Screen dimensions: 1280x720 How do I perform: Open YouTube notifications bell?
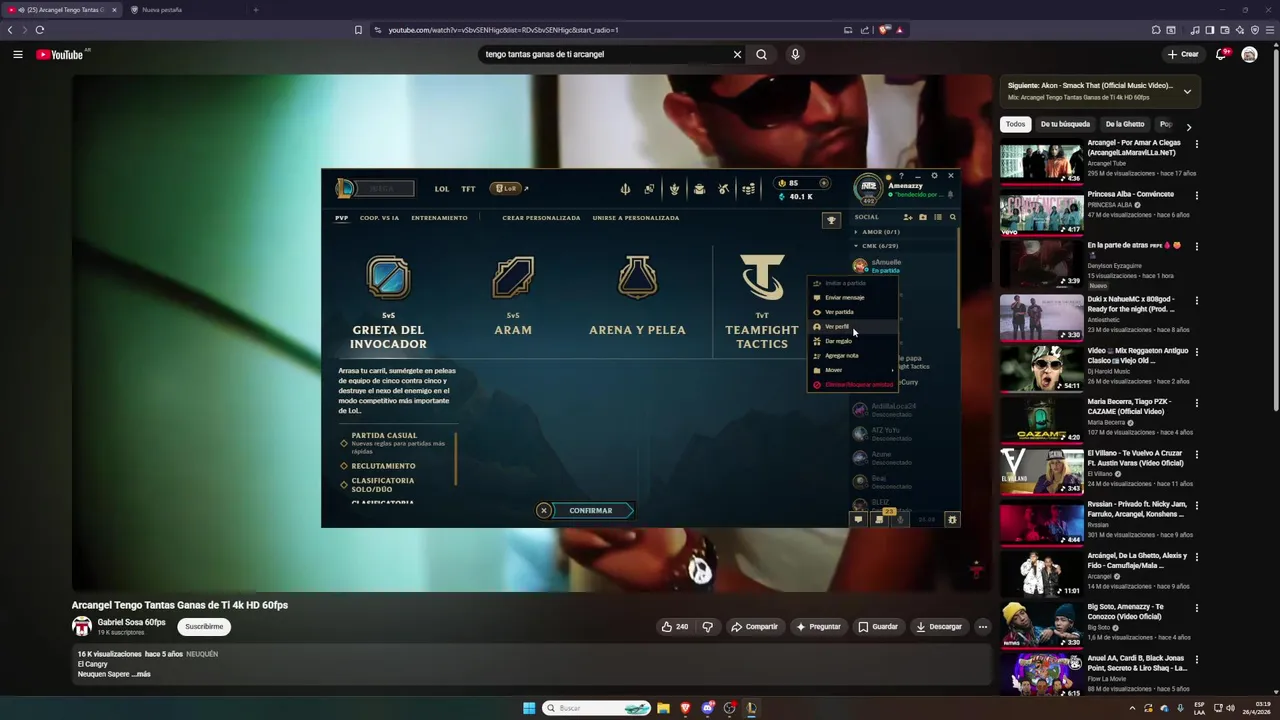click(1221, 54)
